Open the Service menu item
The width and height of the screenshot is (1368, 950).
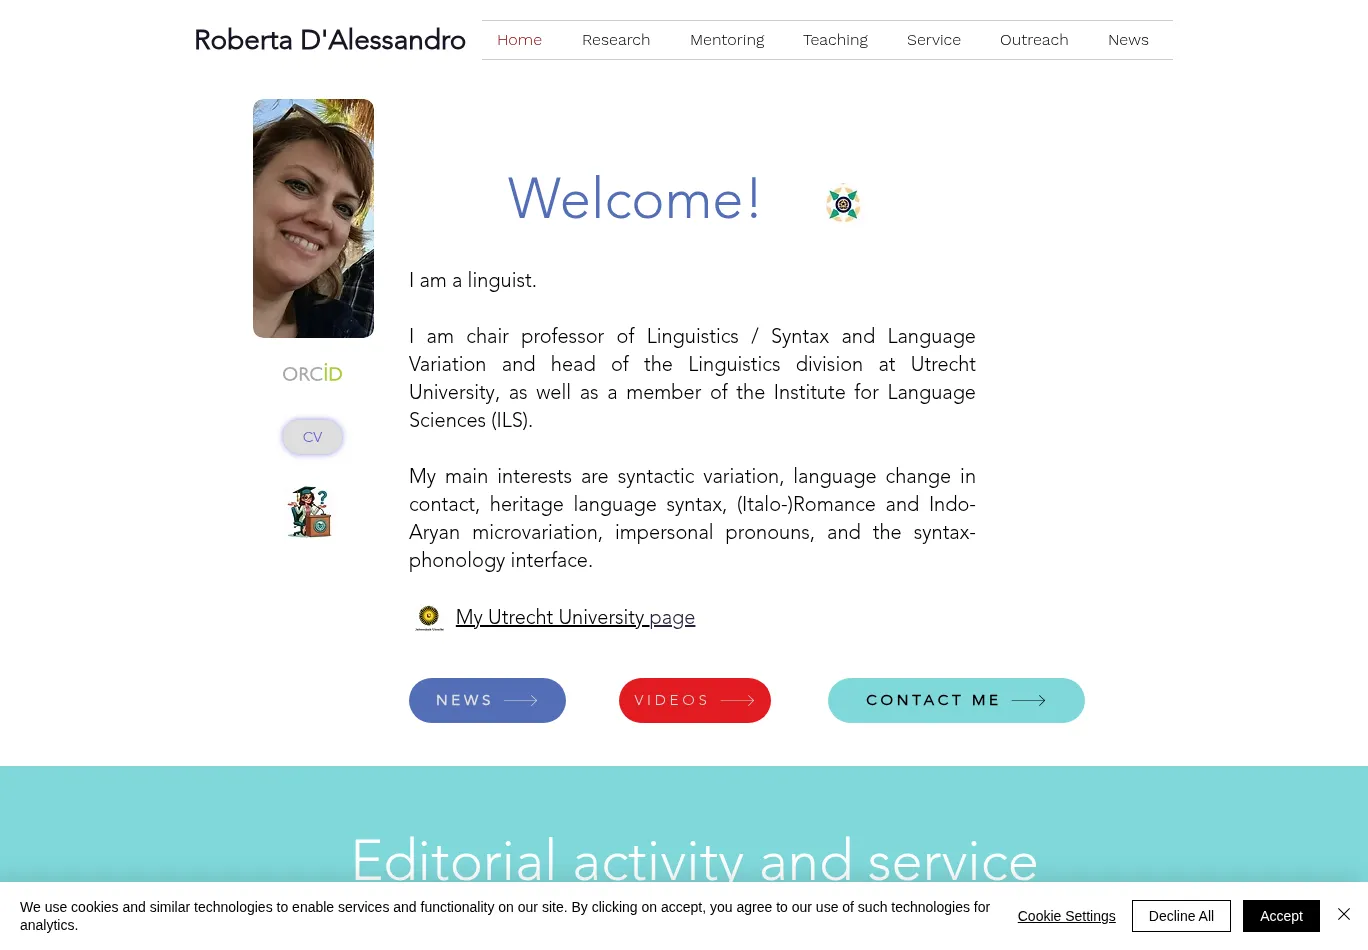coord(933,40)
